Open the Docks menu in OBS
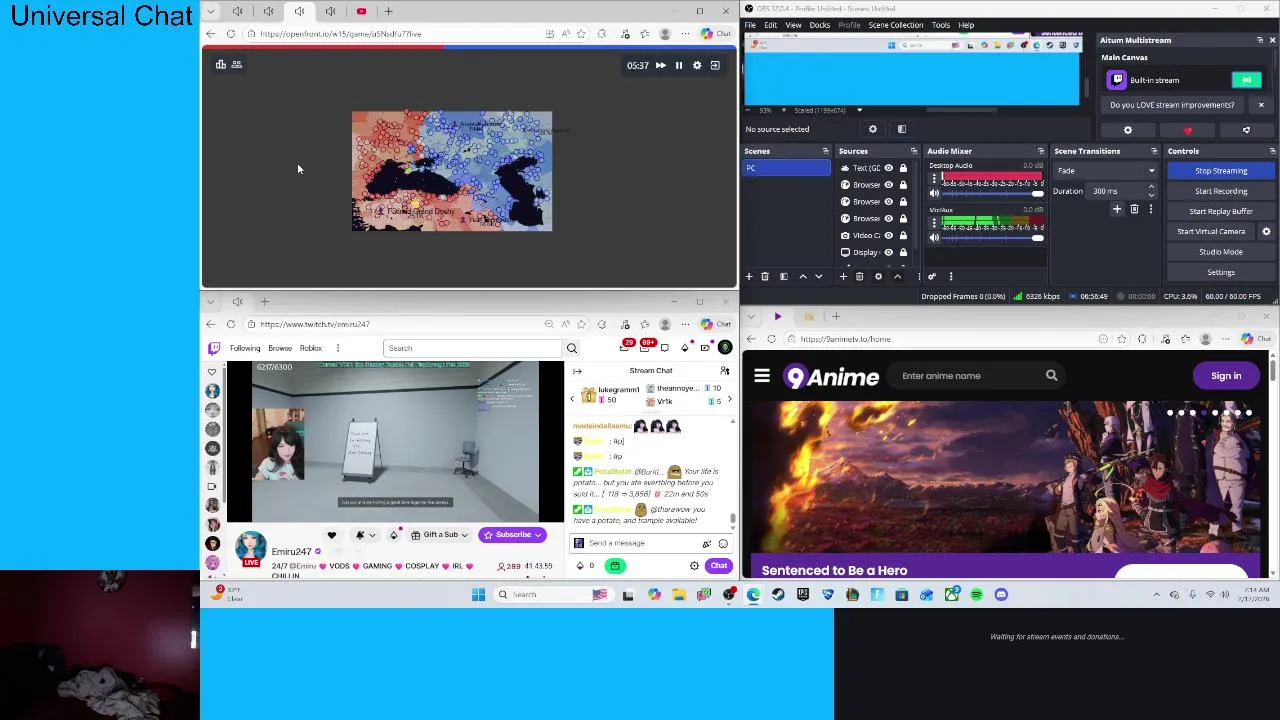Screen dimensions: 1280x720 (x=819, y=25)
